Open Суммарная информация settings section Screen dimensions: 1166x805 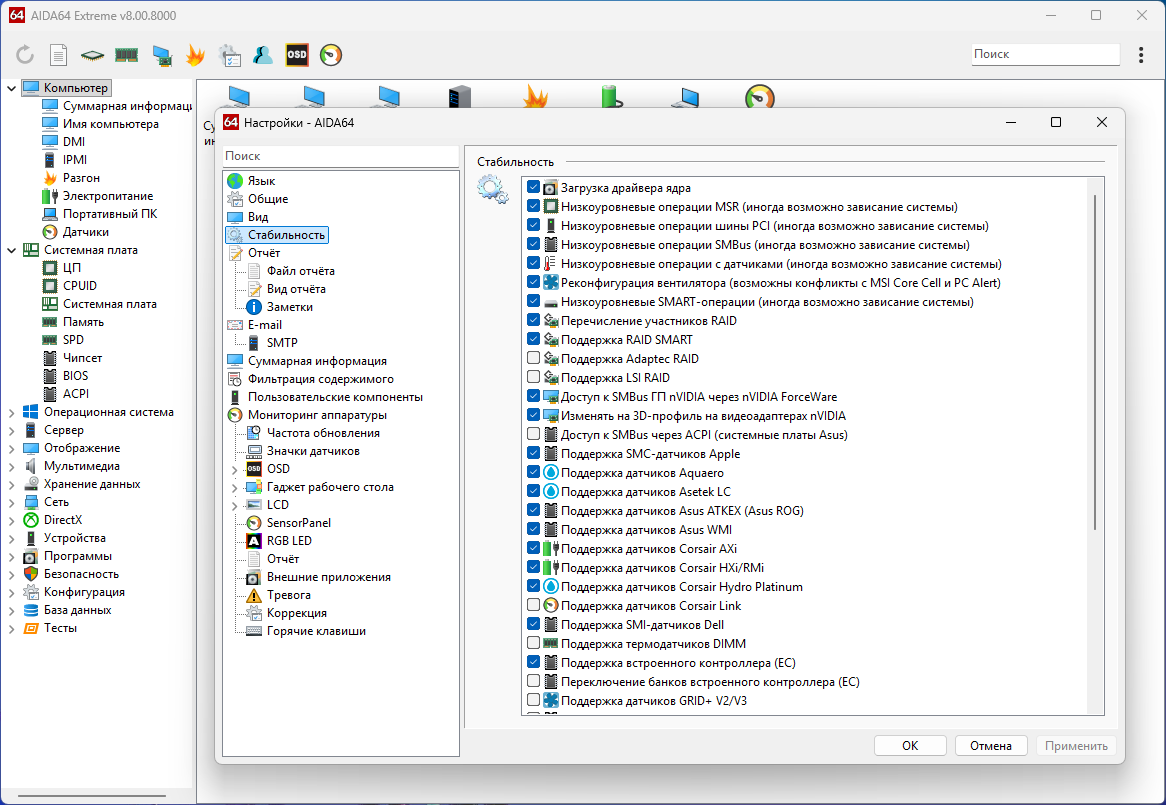(x=317, y=361)
